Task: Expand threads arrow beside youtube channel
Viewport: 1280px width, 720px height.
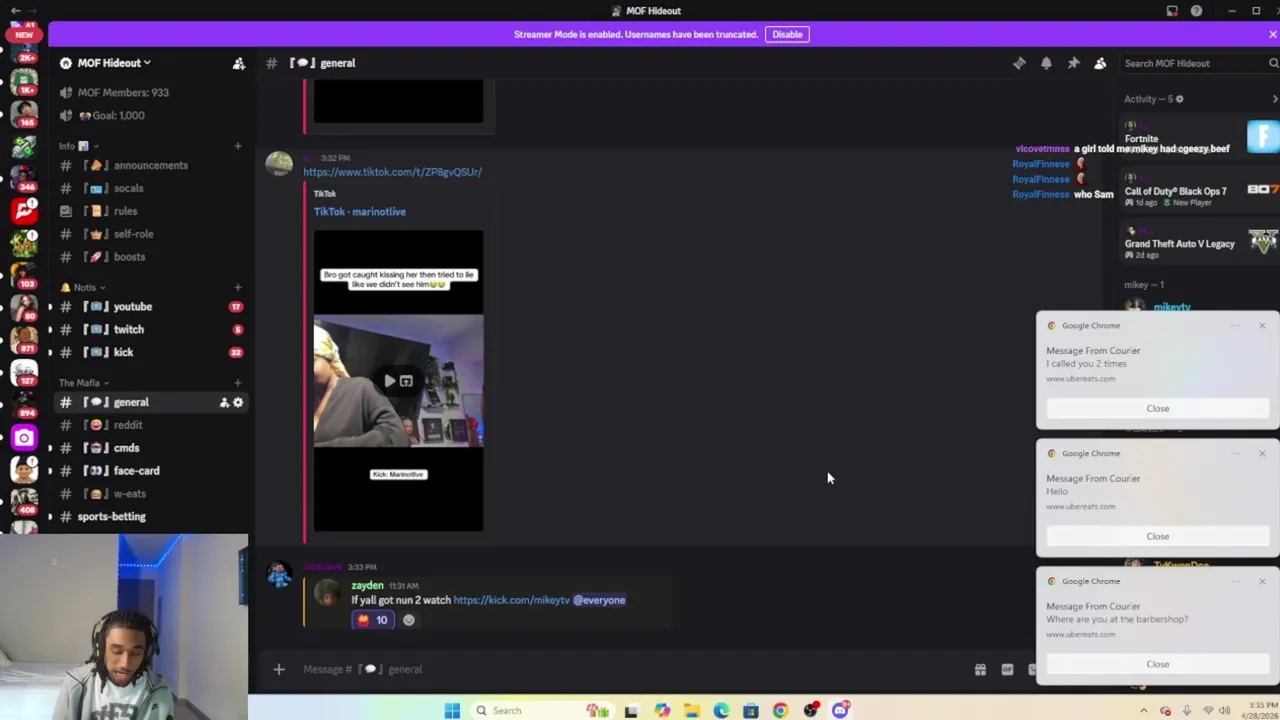Action: (x=50, y=307)
